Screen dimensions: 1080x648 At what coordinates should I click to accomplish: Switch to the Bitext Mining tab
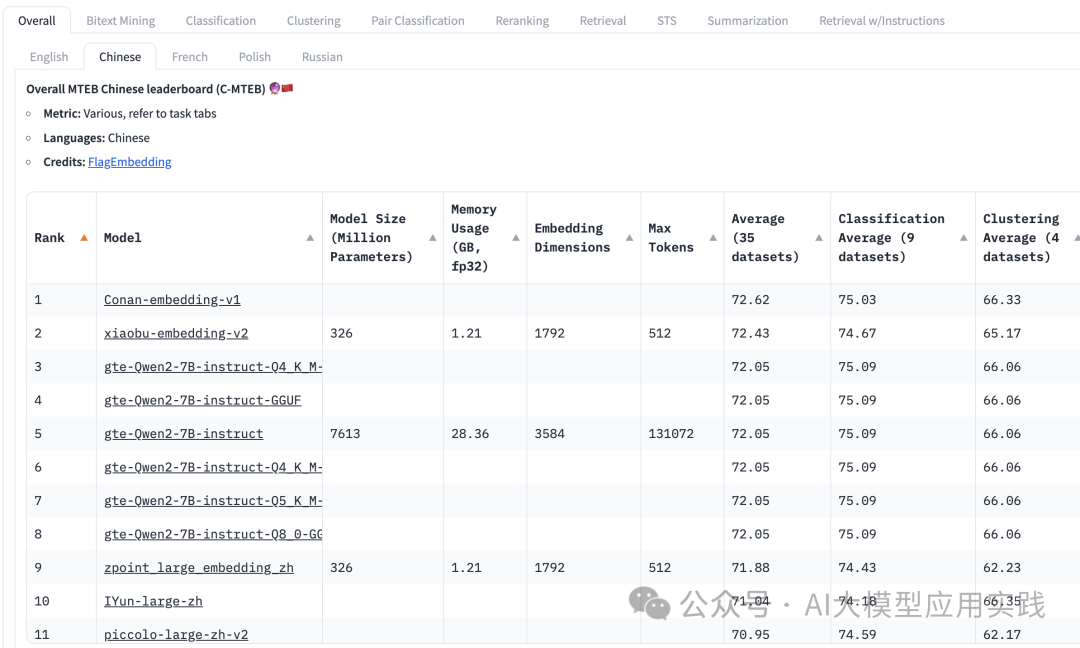(x=121, y=20)
